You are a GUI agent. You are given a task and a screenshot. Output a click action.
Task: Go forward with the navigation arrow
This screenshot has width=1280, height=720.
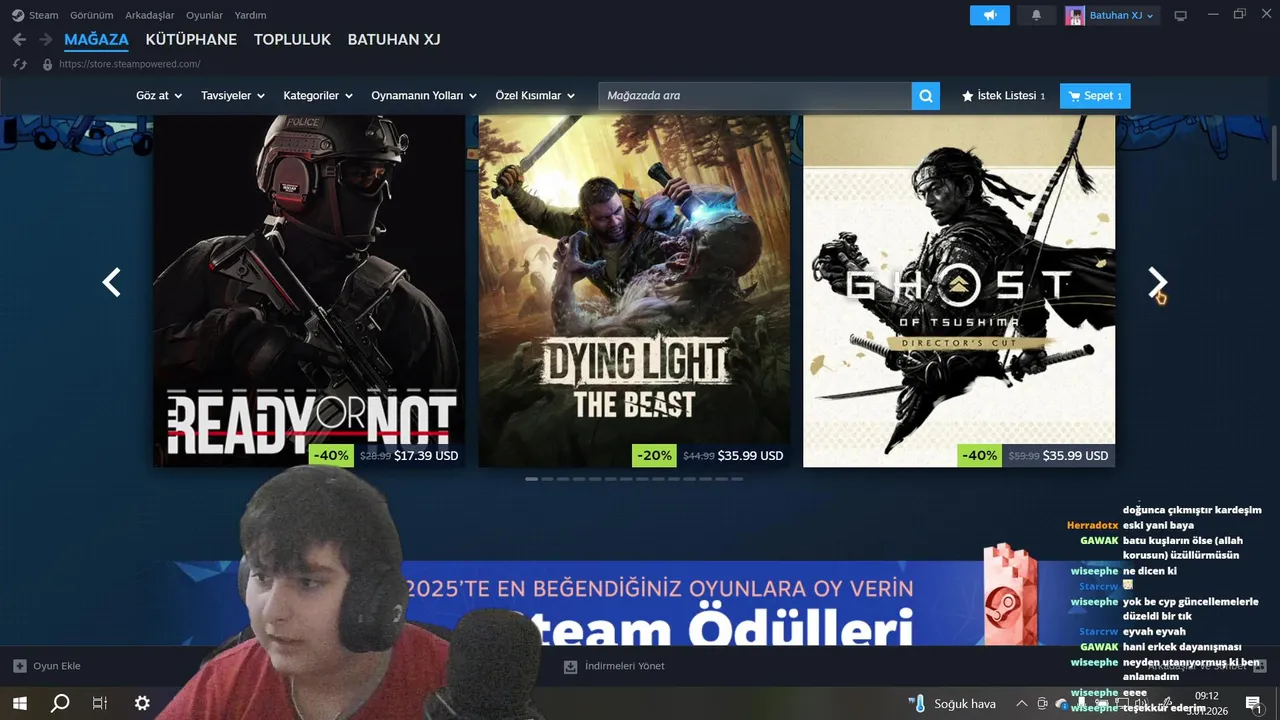click(45, 39)
